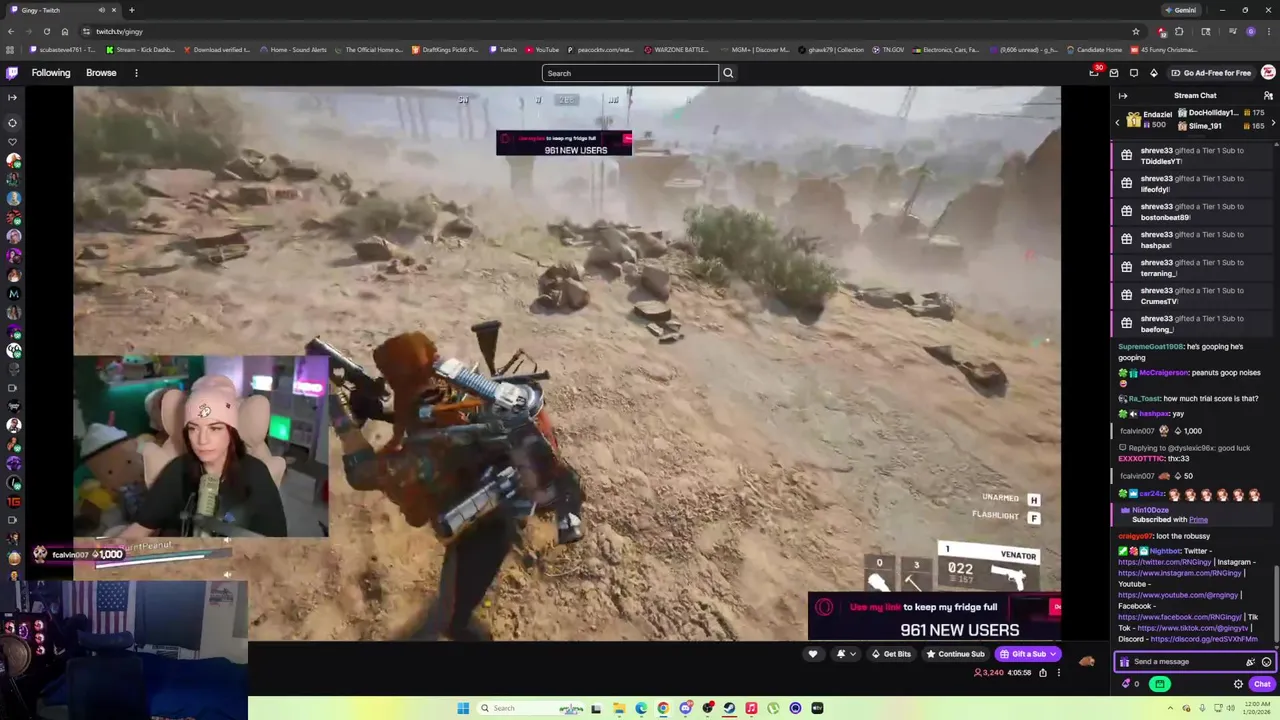Image resolution: width=1280 pixels, height=720 pixels.
Task: Show hidden system tray icons chevron
Action: (1170, 708)
